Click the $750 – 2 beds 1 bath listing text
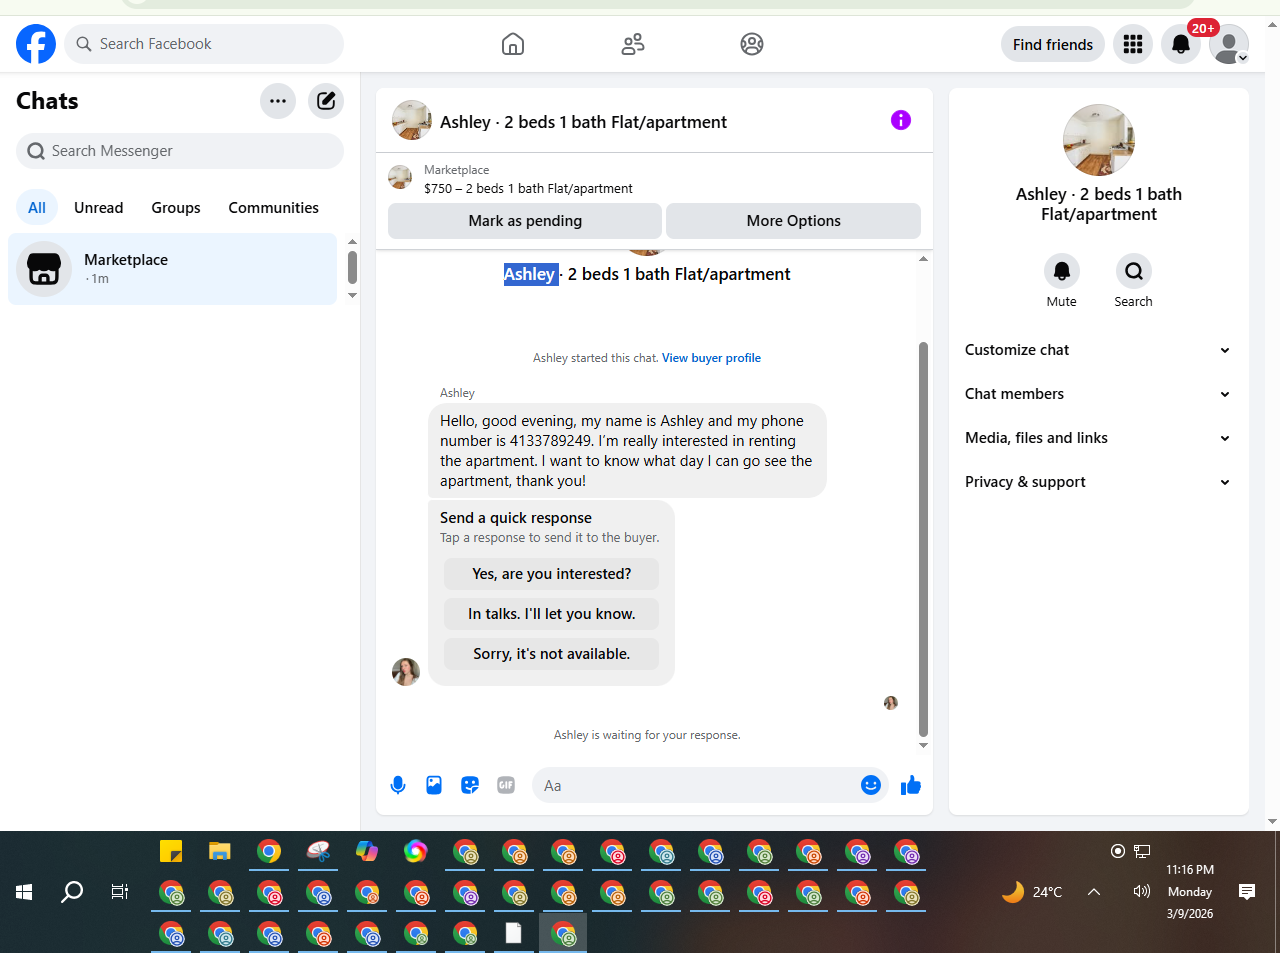The height and width of the screenshot is (953, 1280). pos(528,188)
